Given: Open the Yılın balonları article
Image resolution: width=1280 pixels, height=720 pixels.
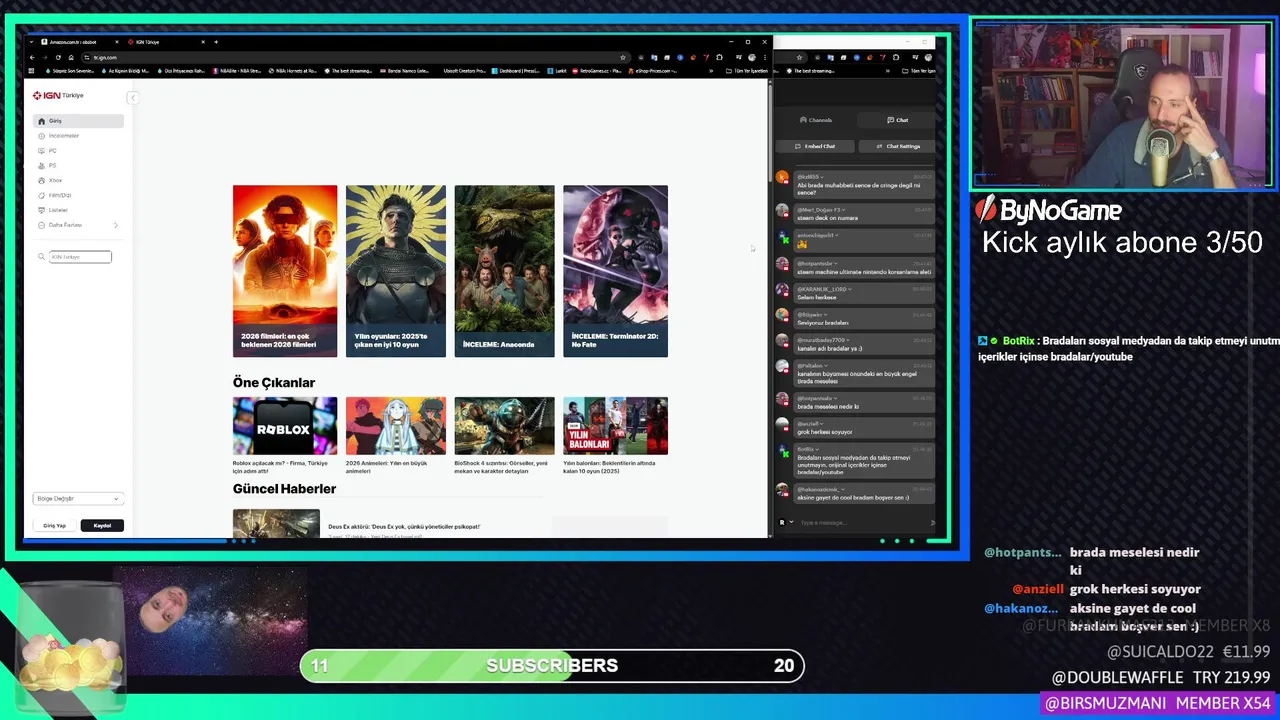Looking at the screenshot, I should [x=615, y=435].
